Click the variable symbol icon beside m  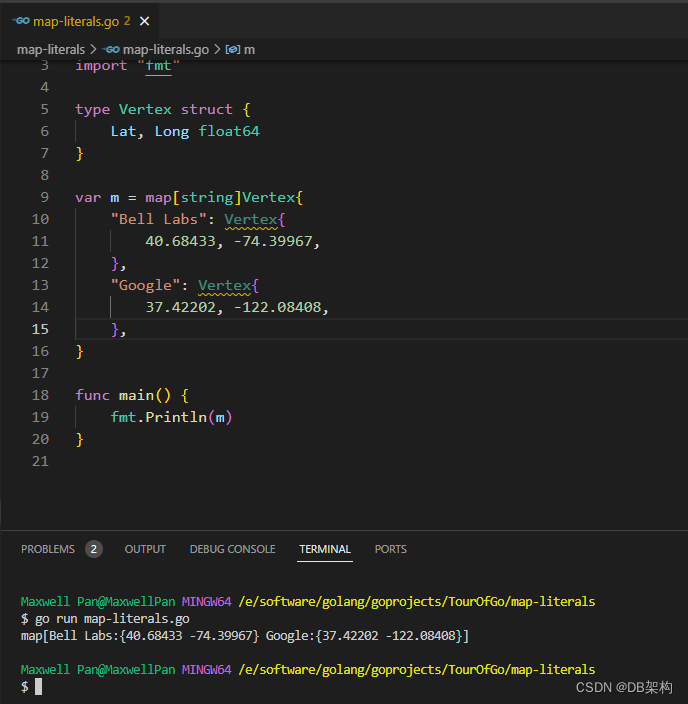pos(233,49)
